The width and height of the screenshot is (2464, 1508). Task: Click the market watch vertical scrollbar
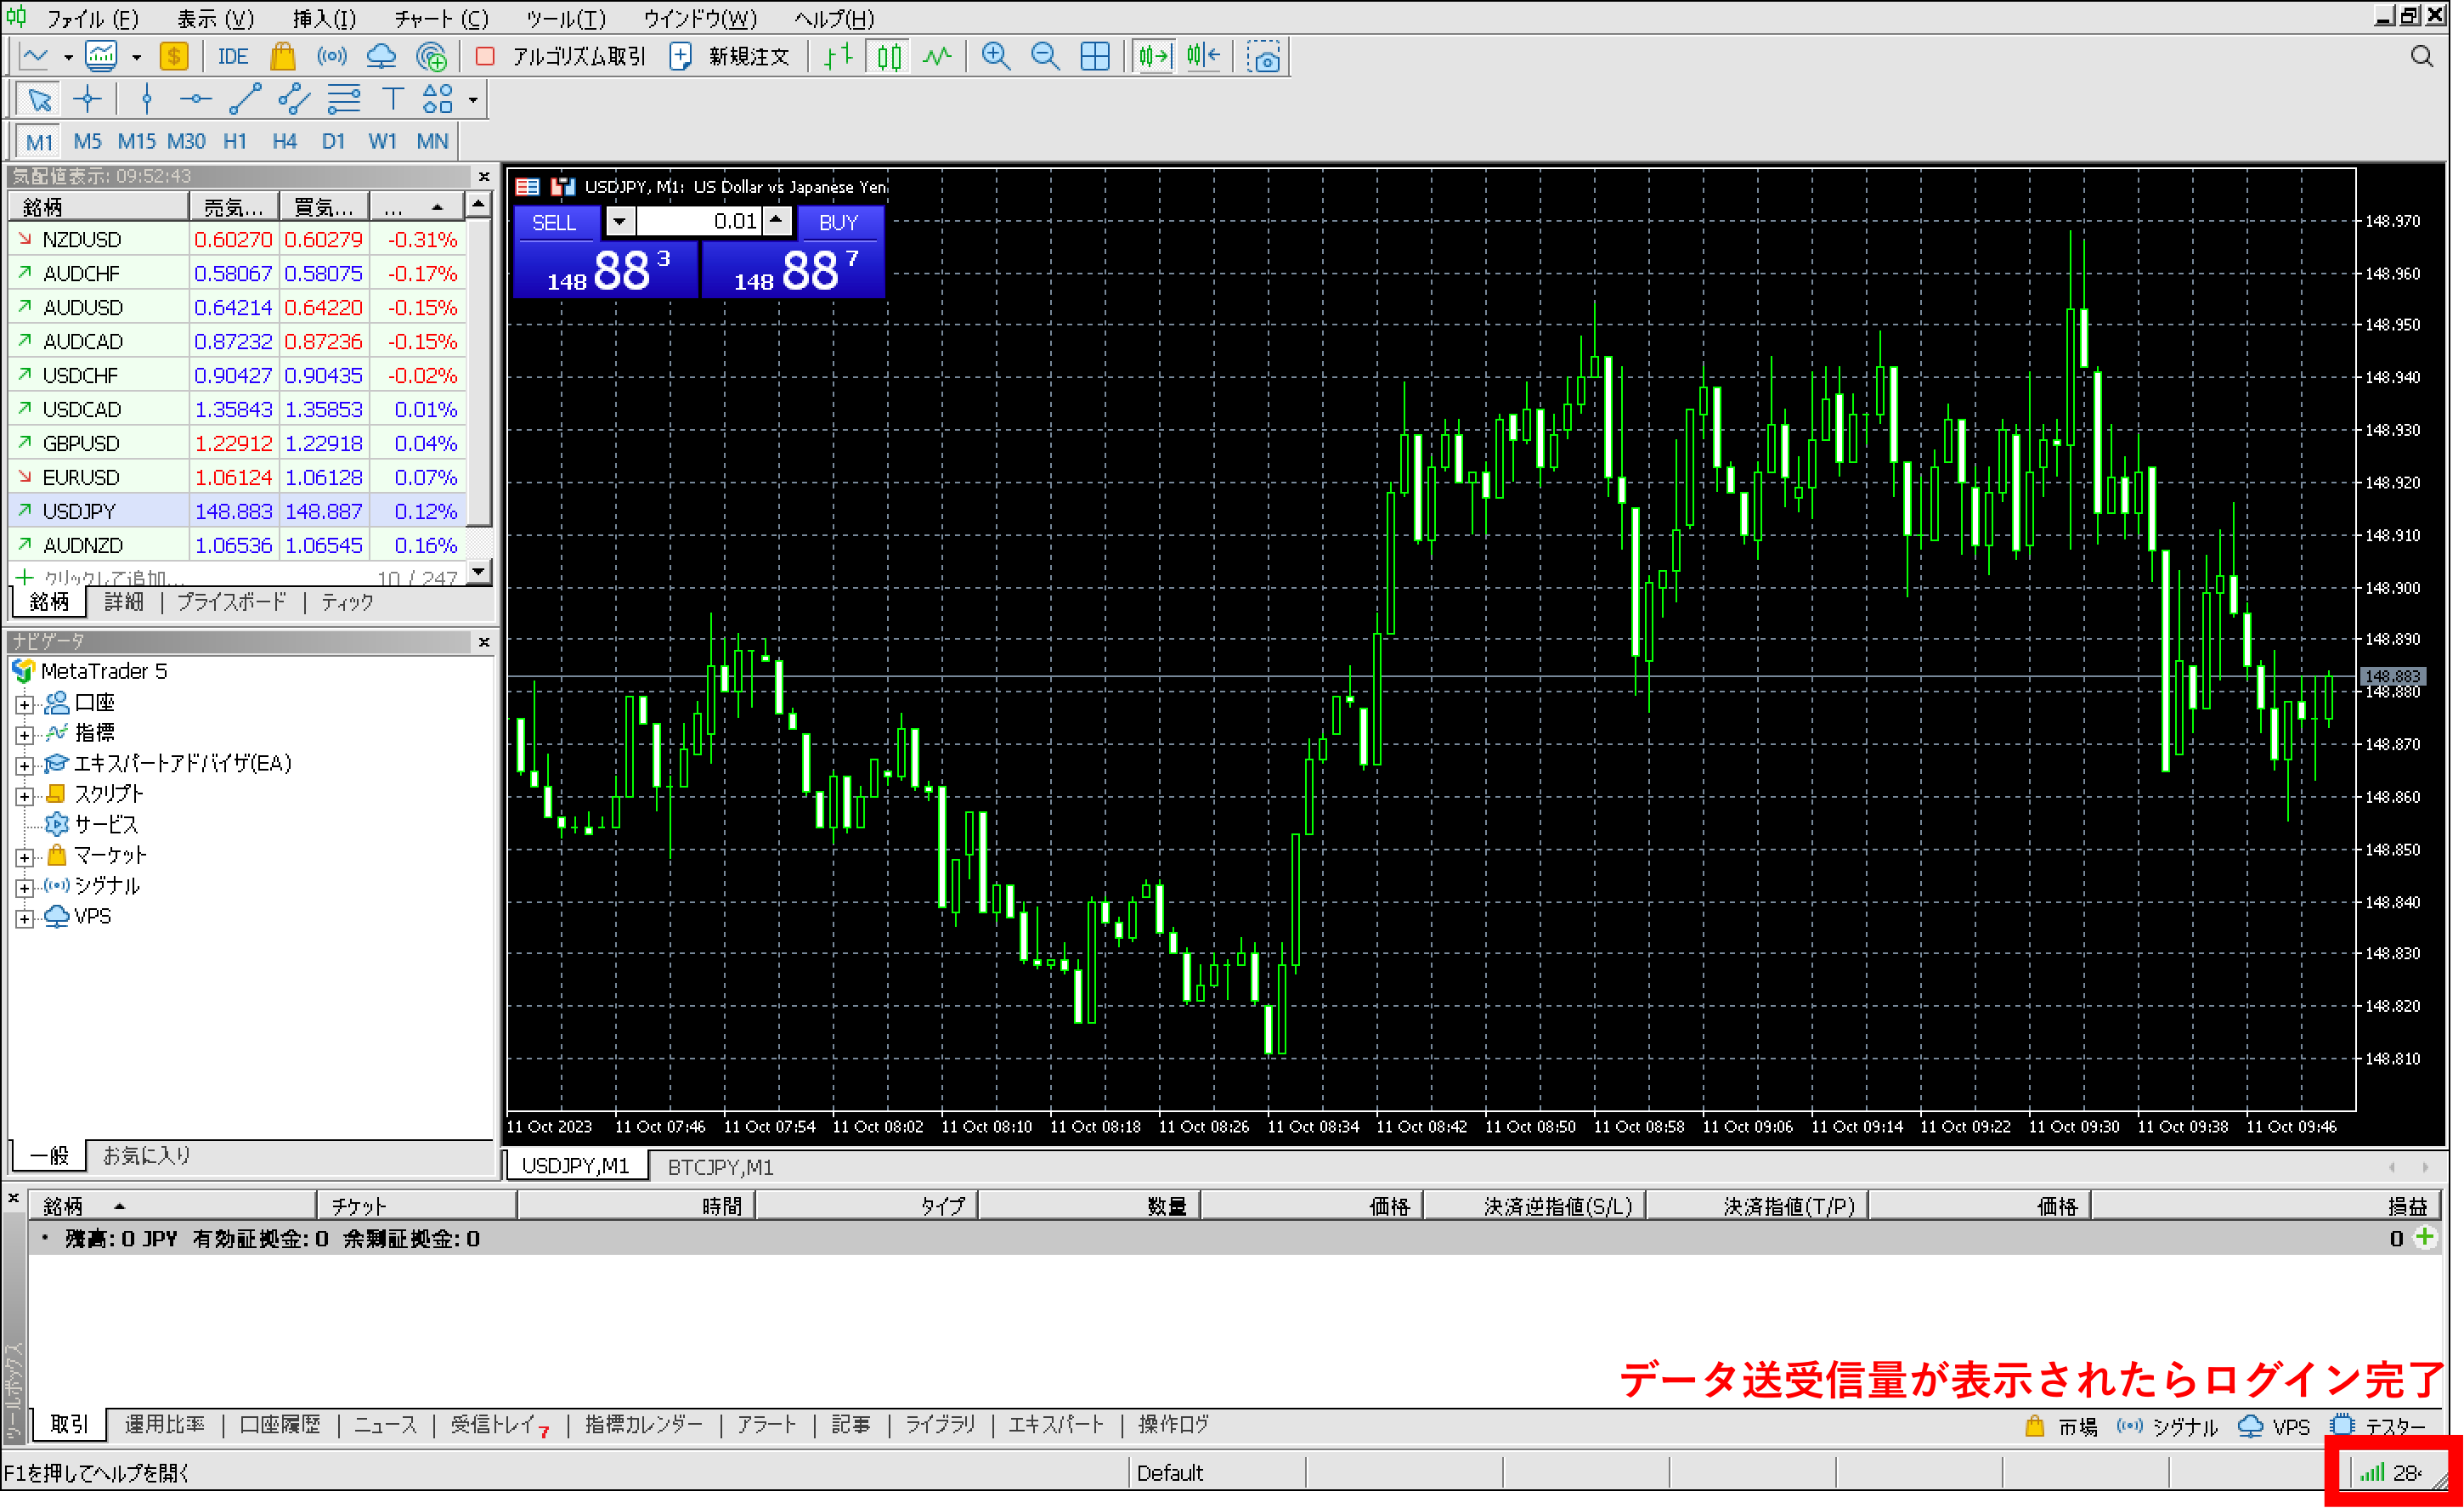click(479, 380)
